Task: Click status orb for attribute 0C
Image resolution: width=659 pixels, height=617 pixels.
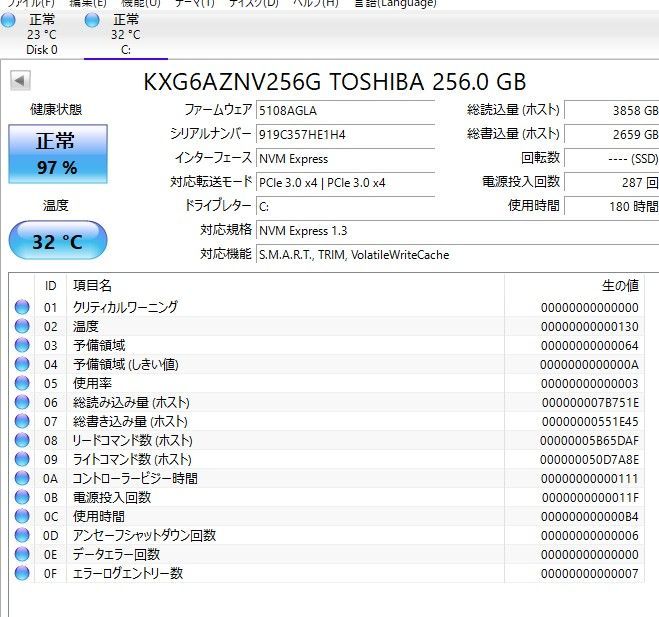Action: (x=22, y=516)
